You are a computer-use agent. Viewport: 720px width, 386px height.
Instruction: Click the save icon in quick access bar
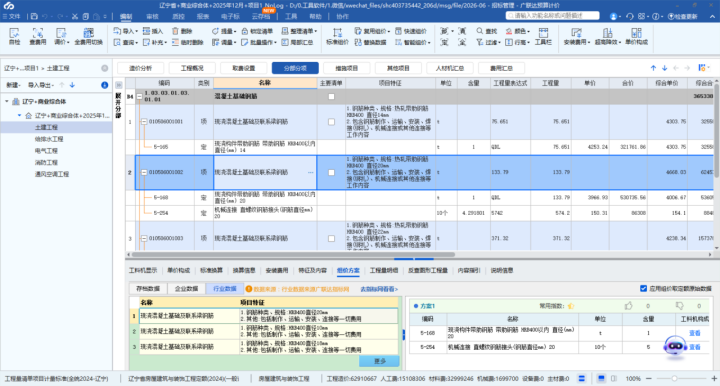tap(34, 16)
